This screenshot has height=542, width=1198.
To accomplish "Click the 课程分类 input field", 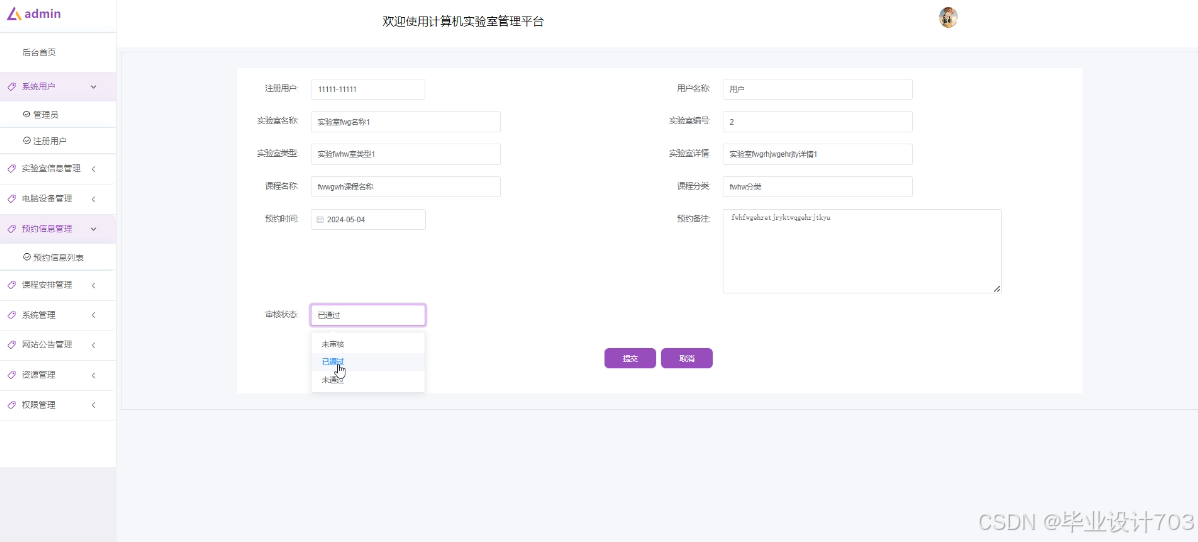I will [818, 187].
